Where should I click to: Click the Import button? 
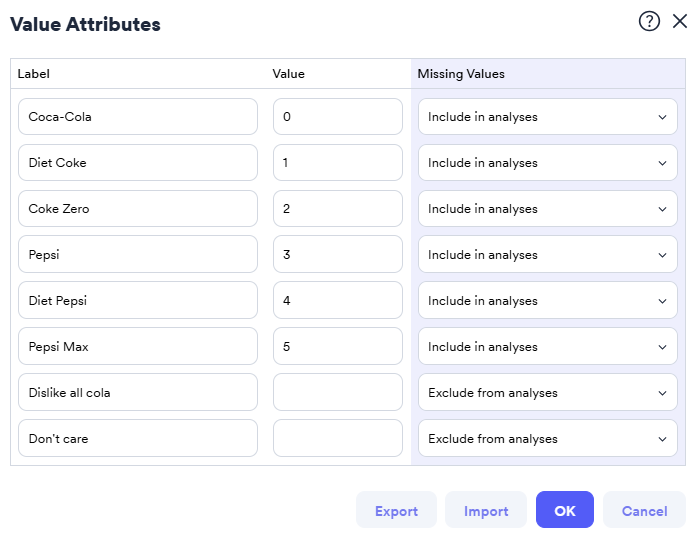pos(486,510)
